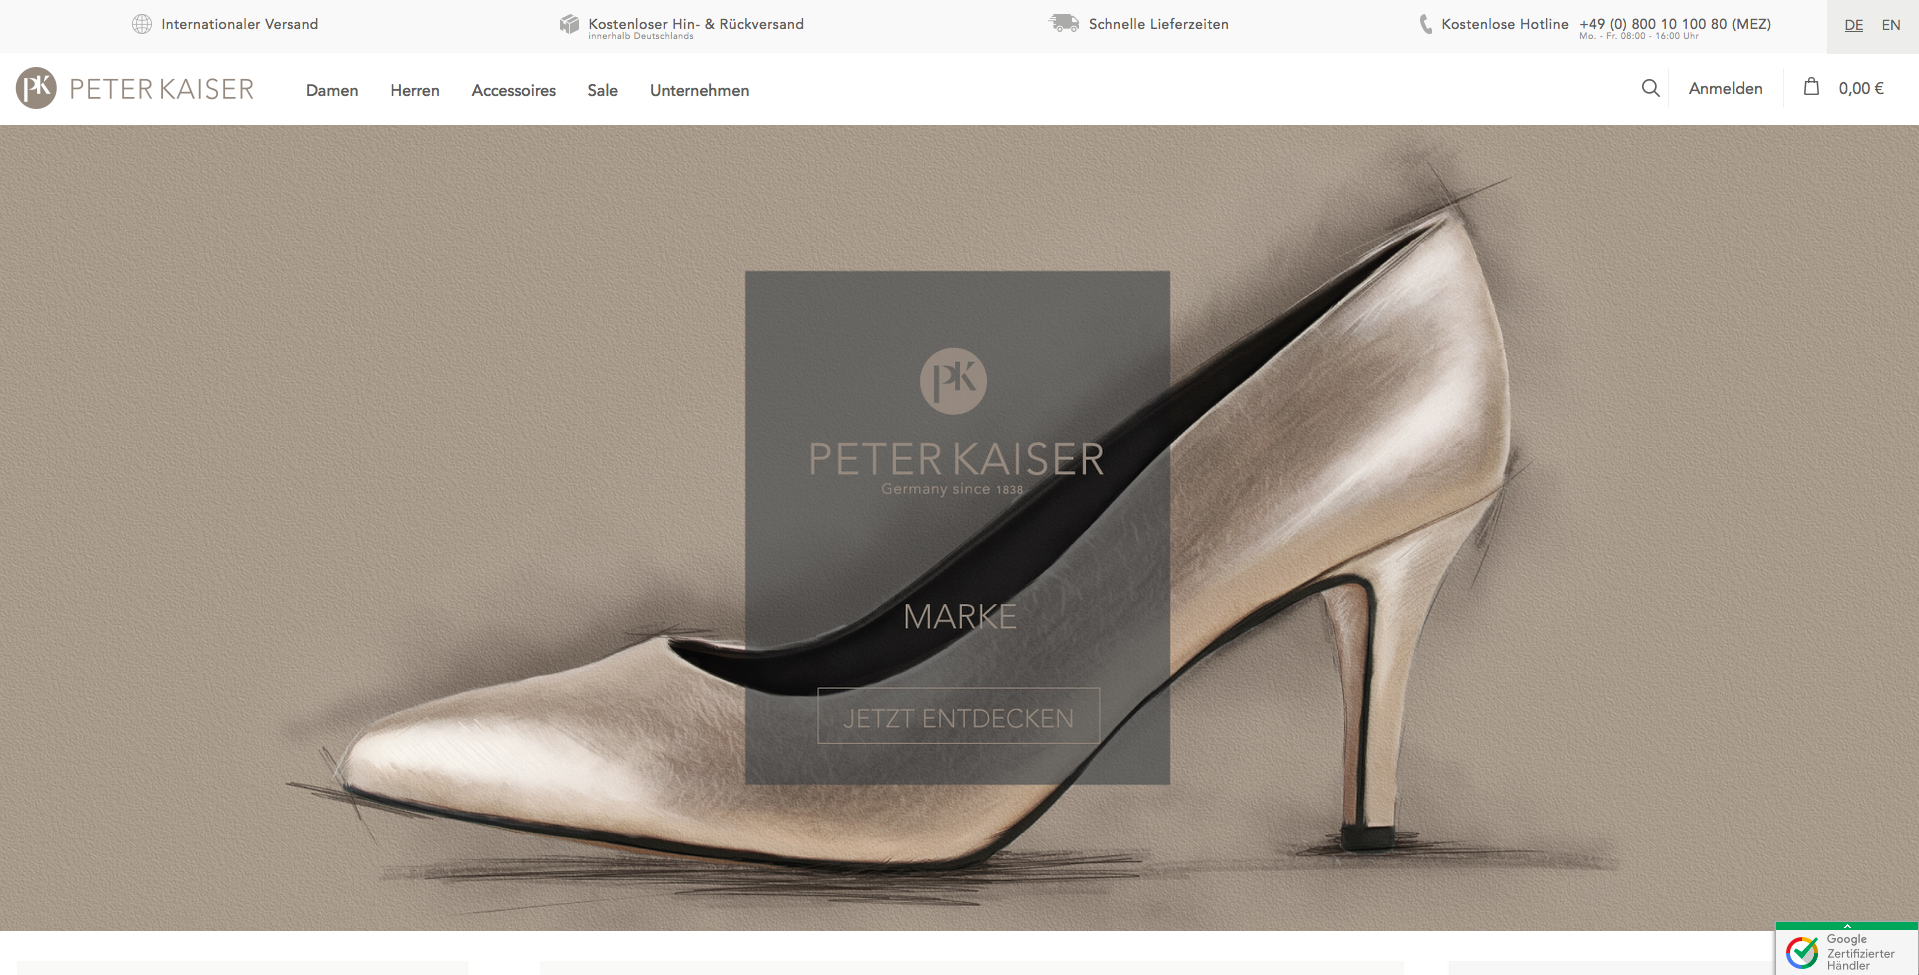Open the Accessoires menu
This screenshot has width=1919, height=975.
pos(513,90)
